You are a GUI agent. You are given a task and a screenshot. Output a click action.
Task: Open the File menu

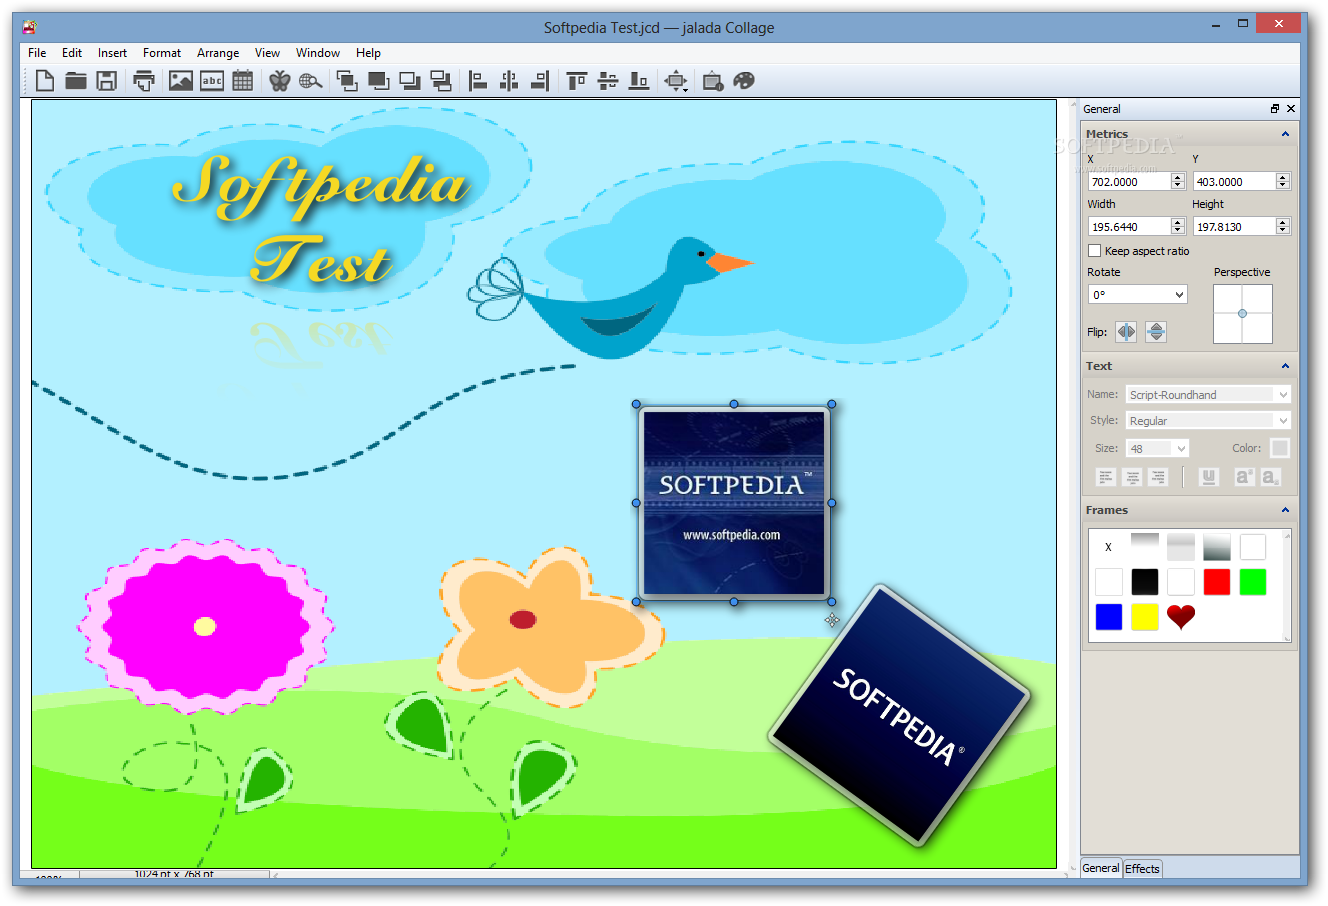(37, 53)
